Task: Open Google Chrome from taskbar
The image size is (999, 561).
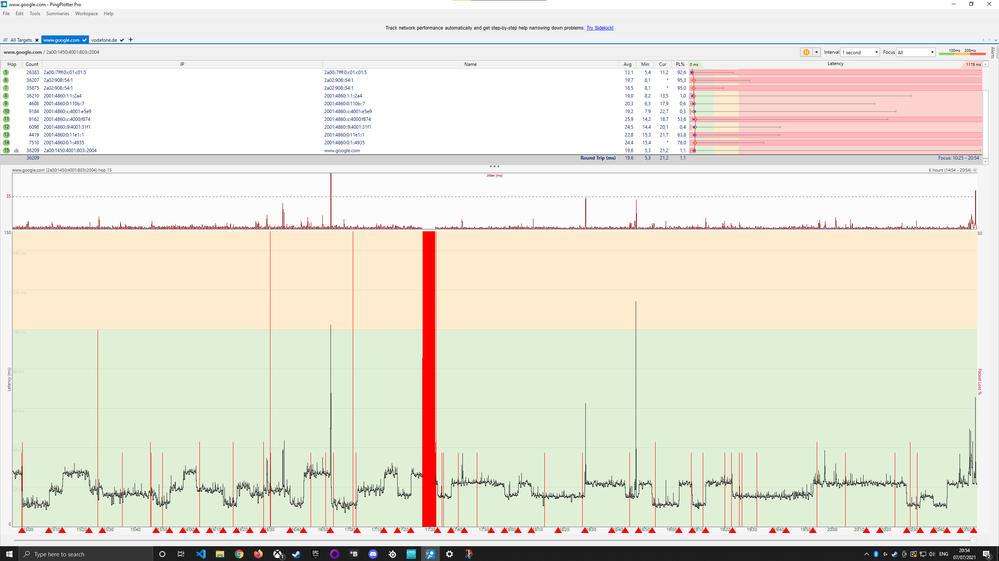Action: tap(239, 554)
